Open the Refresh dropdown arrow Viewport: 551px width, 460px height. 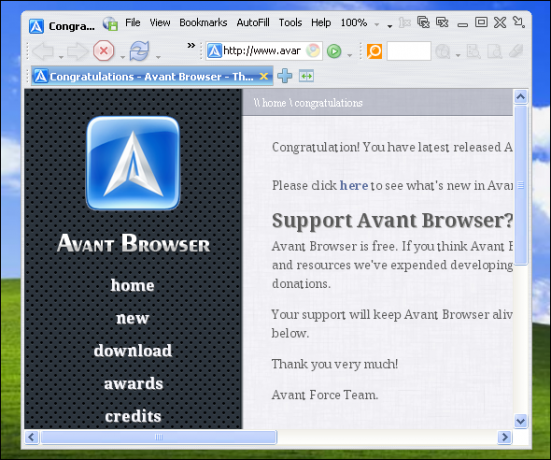pyautogui.click(x=158, y=57)
